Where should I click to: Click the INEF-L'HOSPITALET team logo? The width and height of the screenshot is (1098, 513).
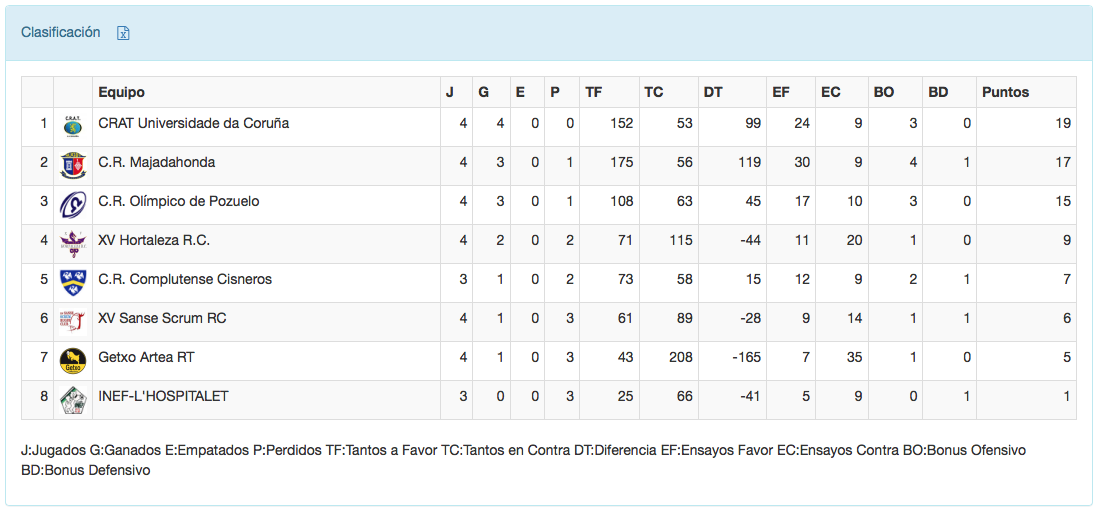pyautogui.click(x=73, y=397)
